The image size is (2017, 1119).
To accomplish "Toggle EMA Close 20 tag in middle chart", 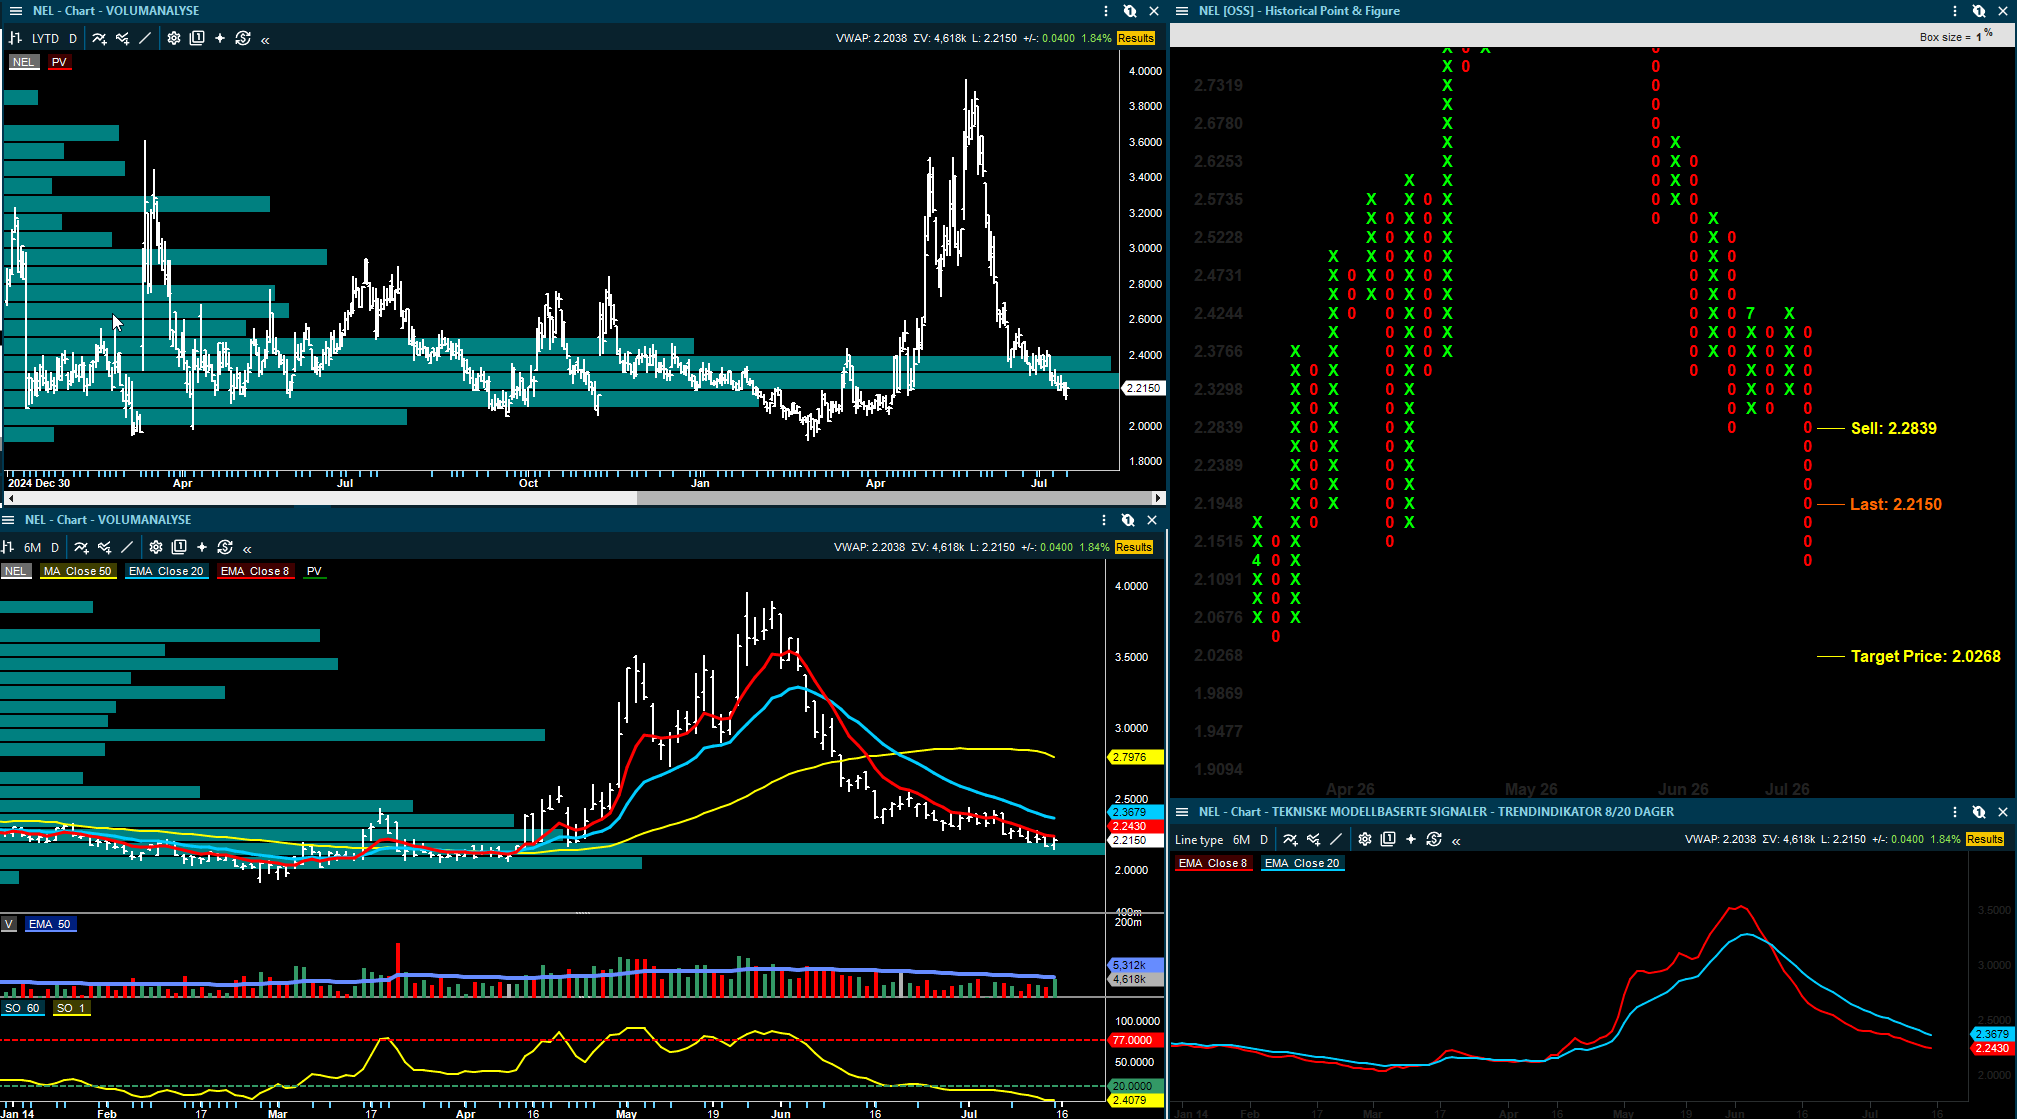I will pyautogui.click(x=166, y=571).
